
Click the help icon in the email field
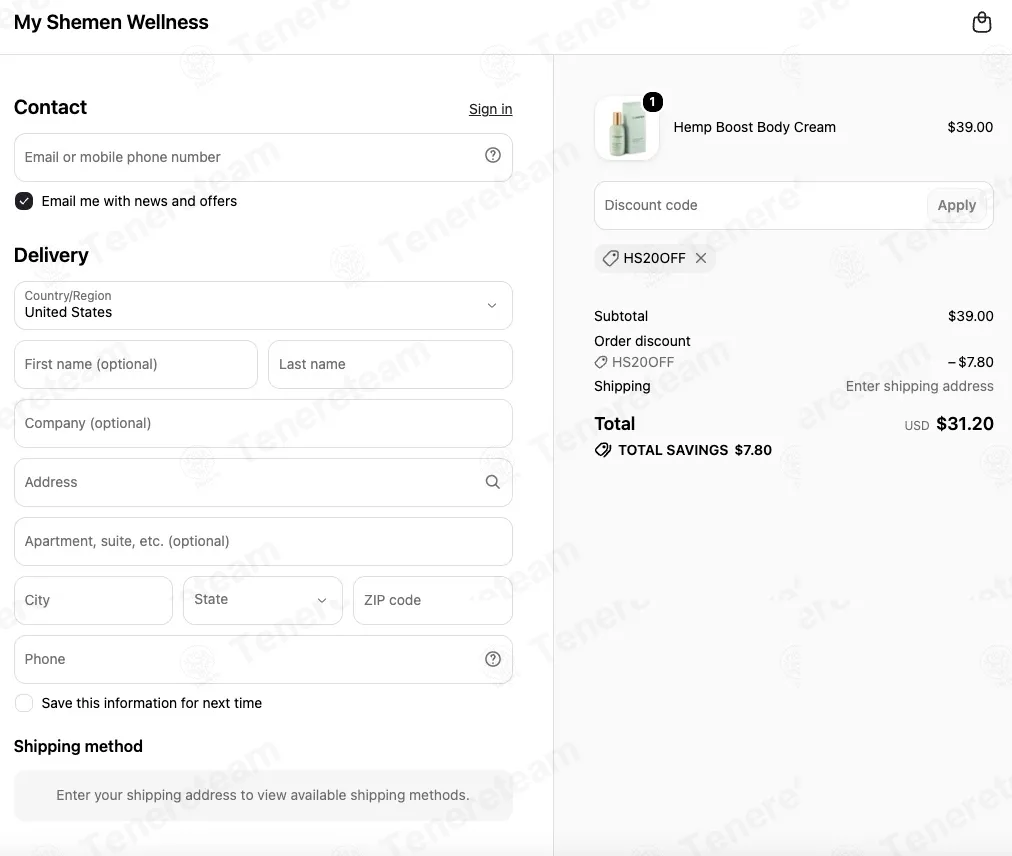(x=492, y=155)
